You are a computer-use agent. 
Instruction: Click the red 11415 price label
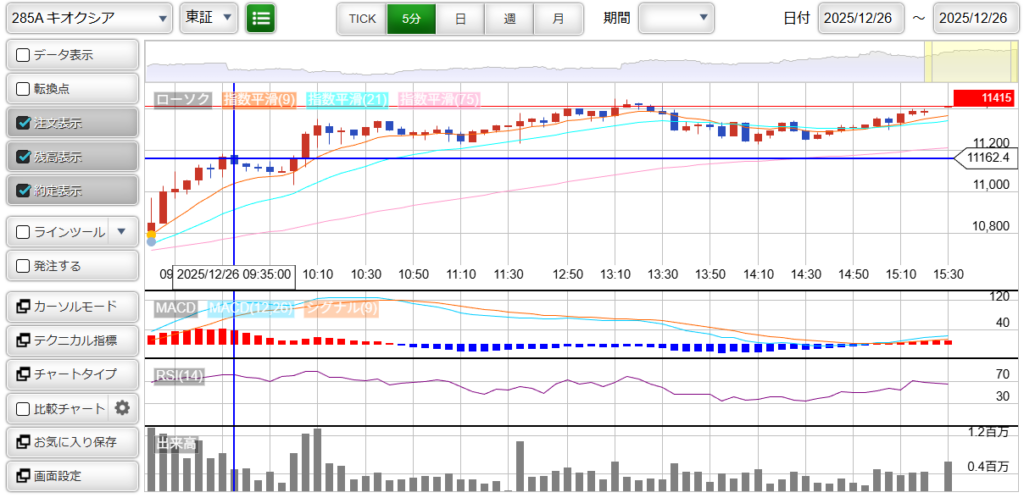[x=984, y=98]
